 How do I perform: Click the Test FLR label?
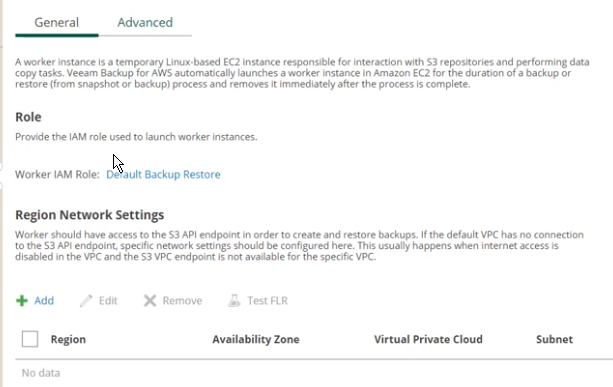(x=267, y=301)
